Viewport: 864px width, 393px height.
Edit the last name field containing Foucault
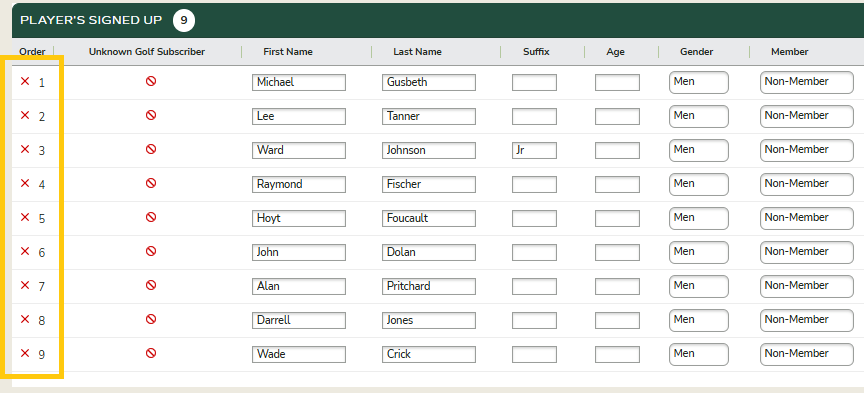(x=429, y=218)
